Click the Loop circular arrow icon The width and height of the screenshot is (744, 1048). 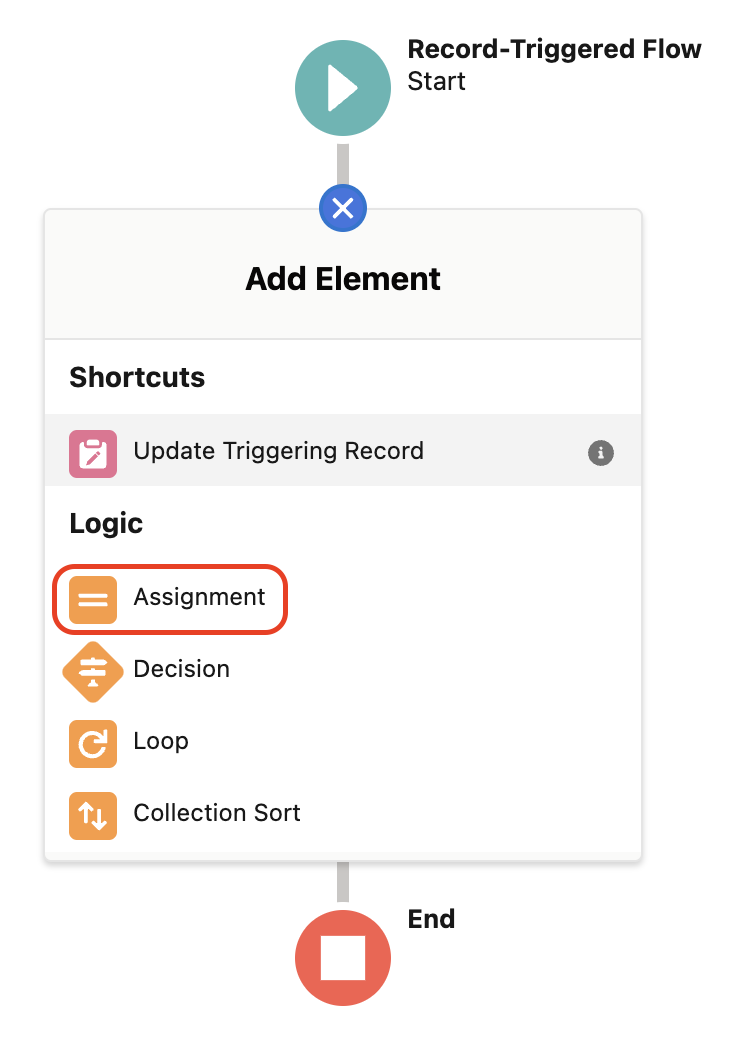[x=93, y=744]
